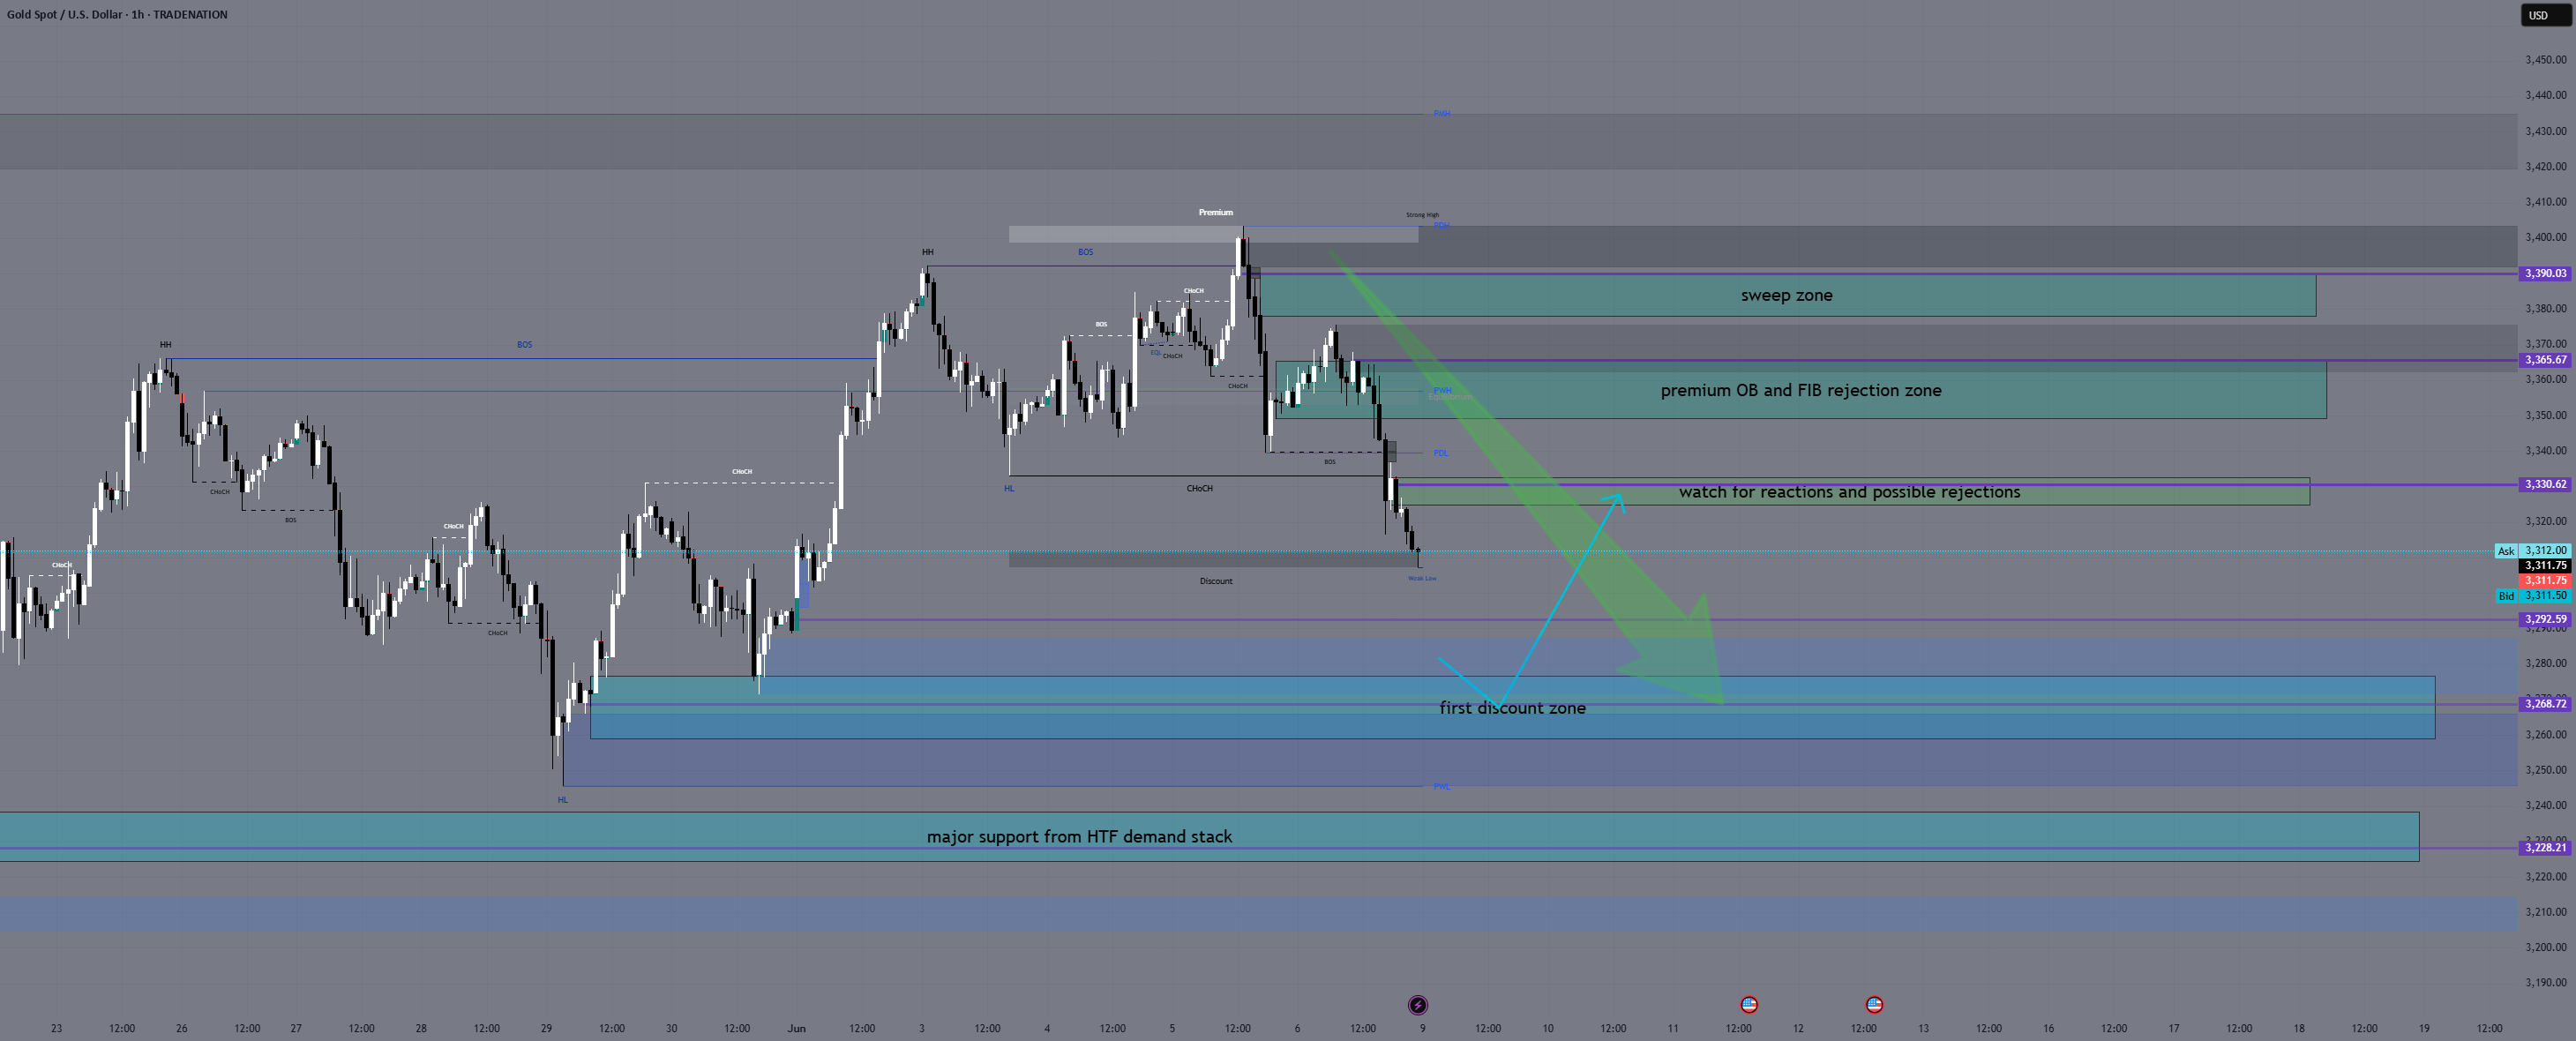
Task: Select the 3,228.21 purple price label
Action: click(x=2545, y=848)
